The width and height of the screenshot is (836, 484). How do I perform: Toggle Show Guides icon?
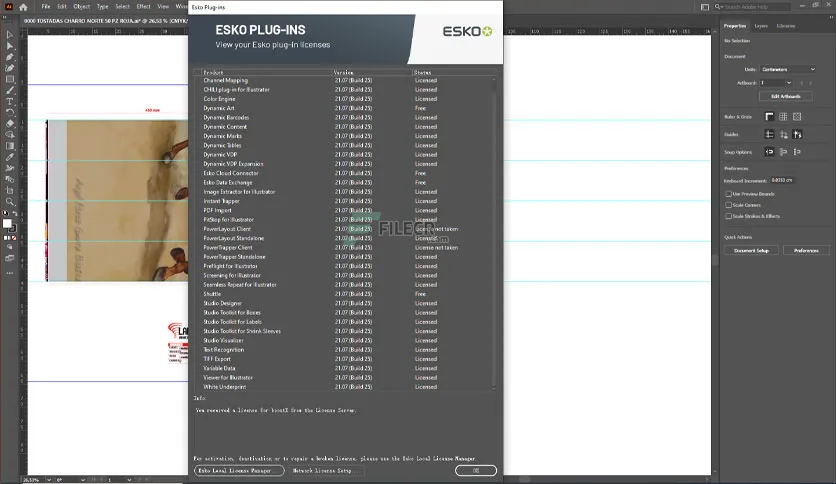[769, 134]
